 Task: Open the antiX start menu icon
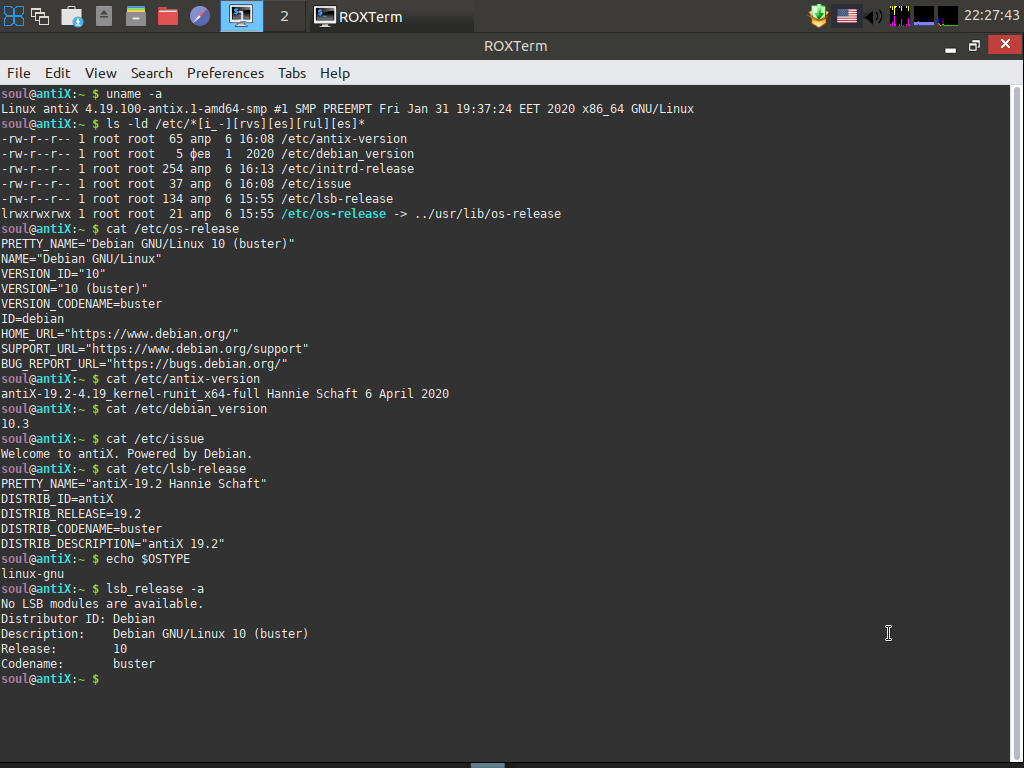coord(14,16)
